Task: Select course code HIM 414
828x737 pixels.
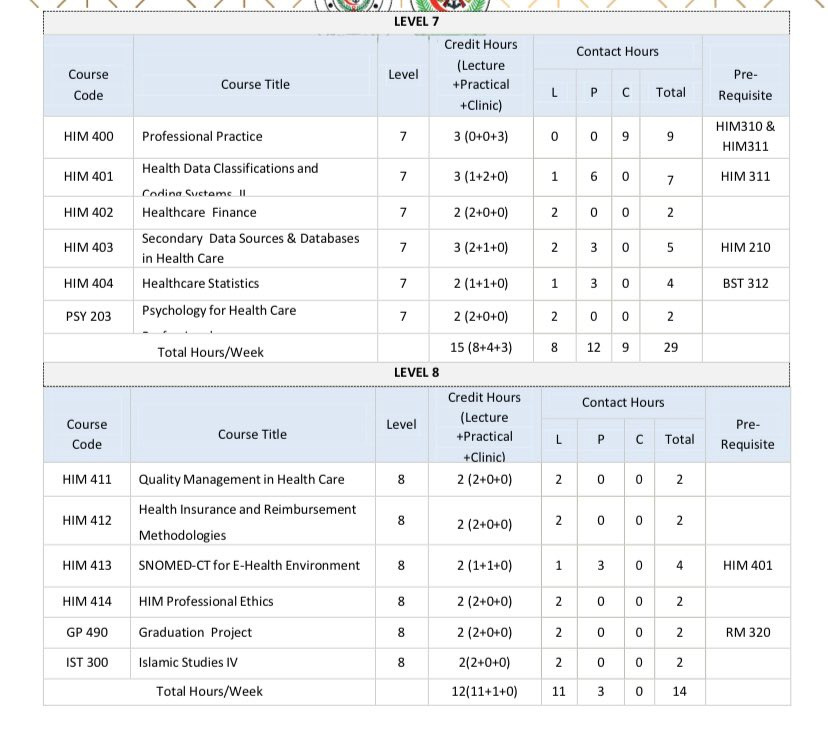Action: (87, 602)
